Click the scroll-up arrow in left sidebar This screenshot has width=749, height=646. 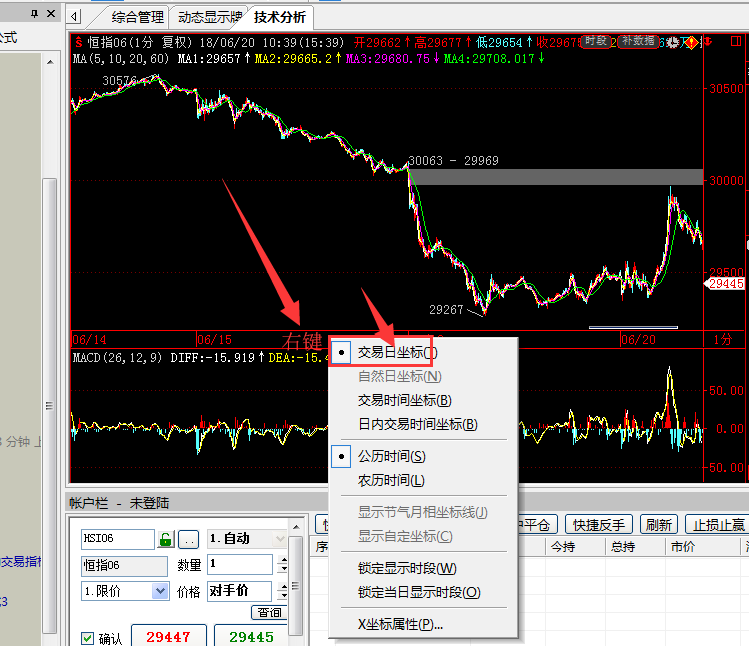click(x=50, y=62)
